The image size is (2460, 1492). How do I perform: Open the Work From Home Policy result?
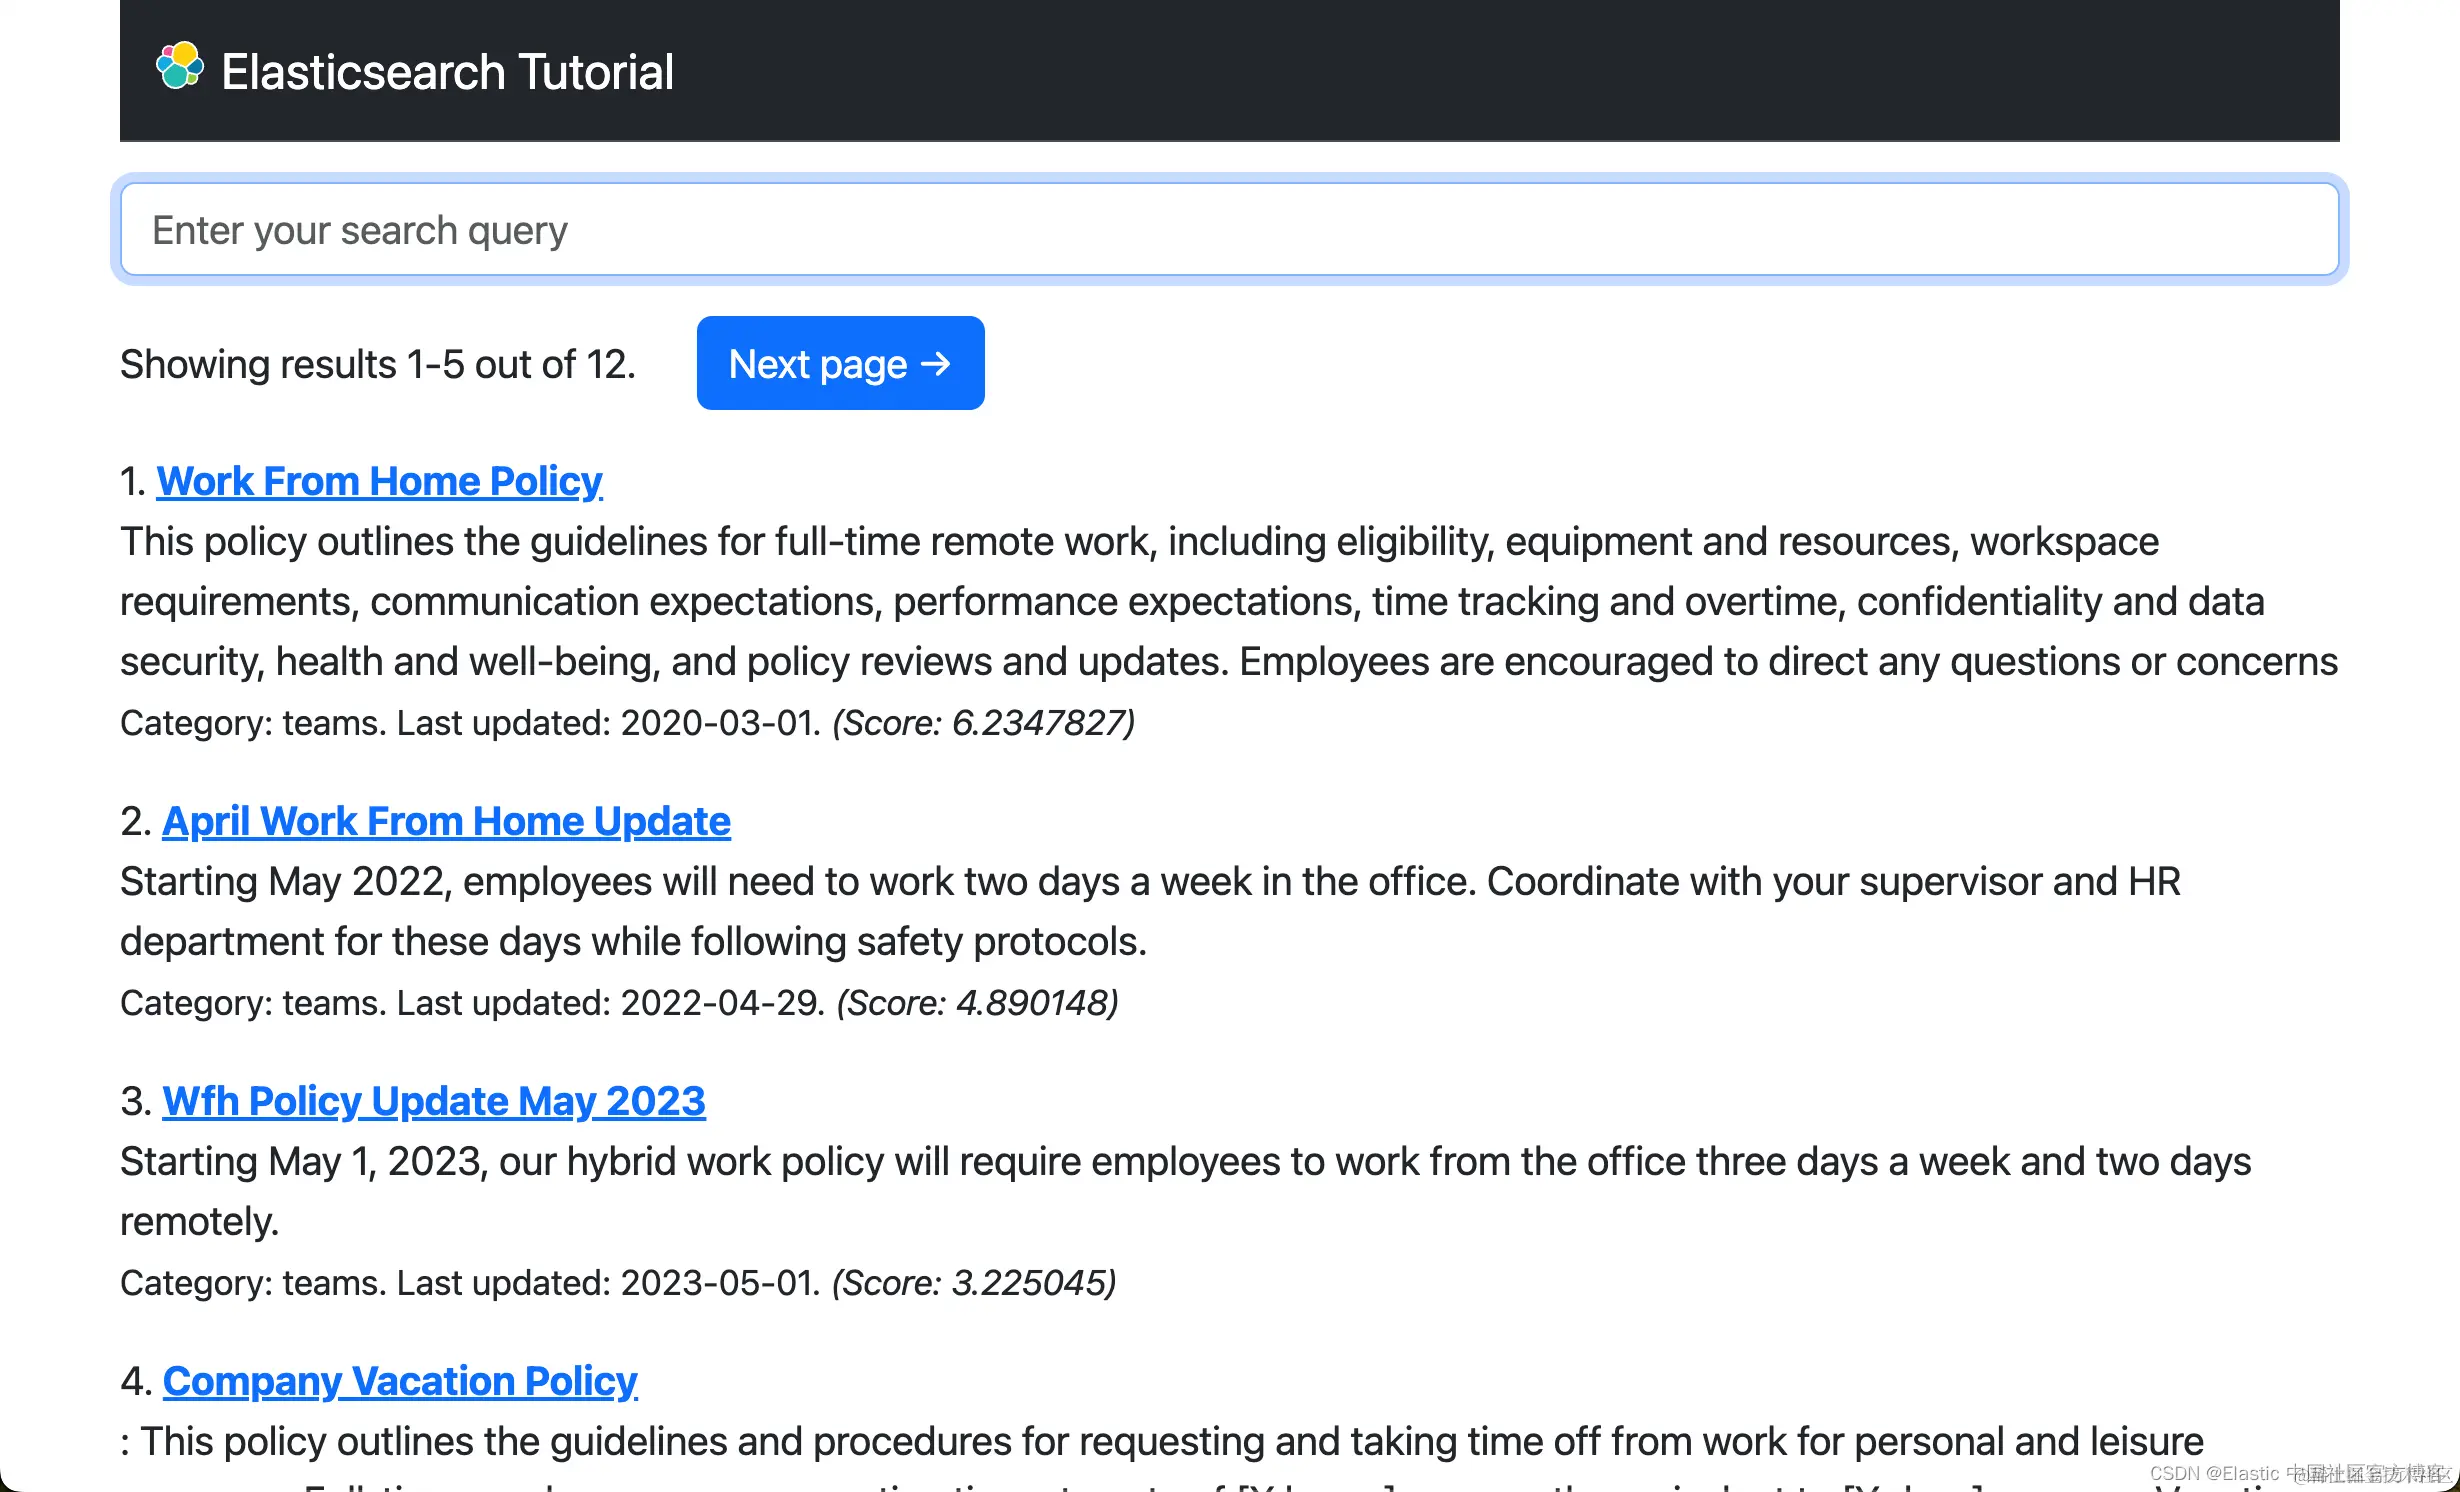(x=379, y=481)
